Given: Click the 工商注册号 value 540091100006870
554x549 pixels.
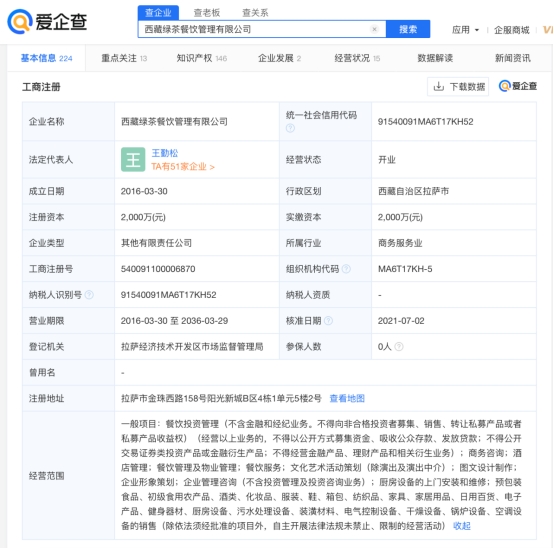Looking at the screenshot, I should tap(158, 269).
